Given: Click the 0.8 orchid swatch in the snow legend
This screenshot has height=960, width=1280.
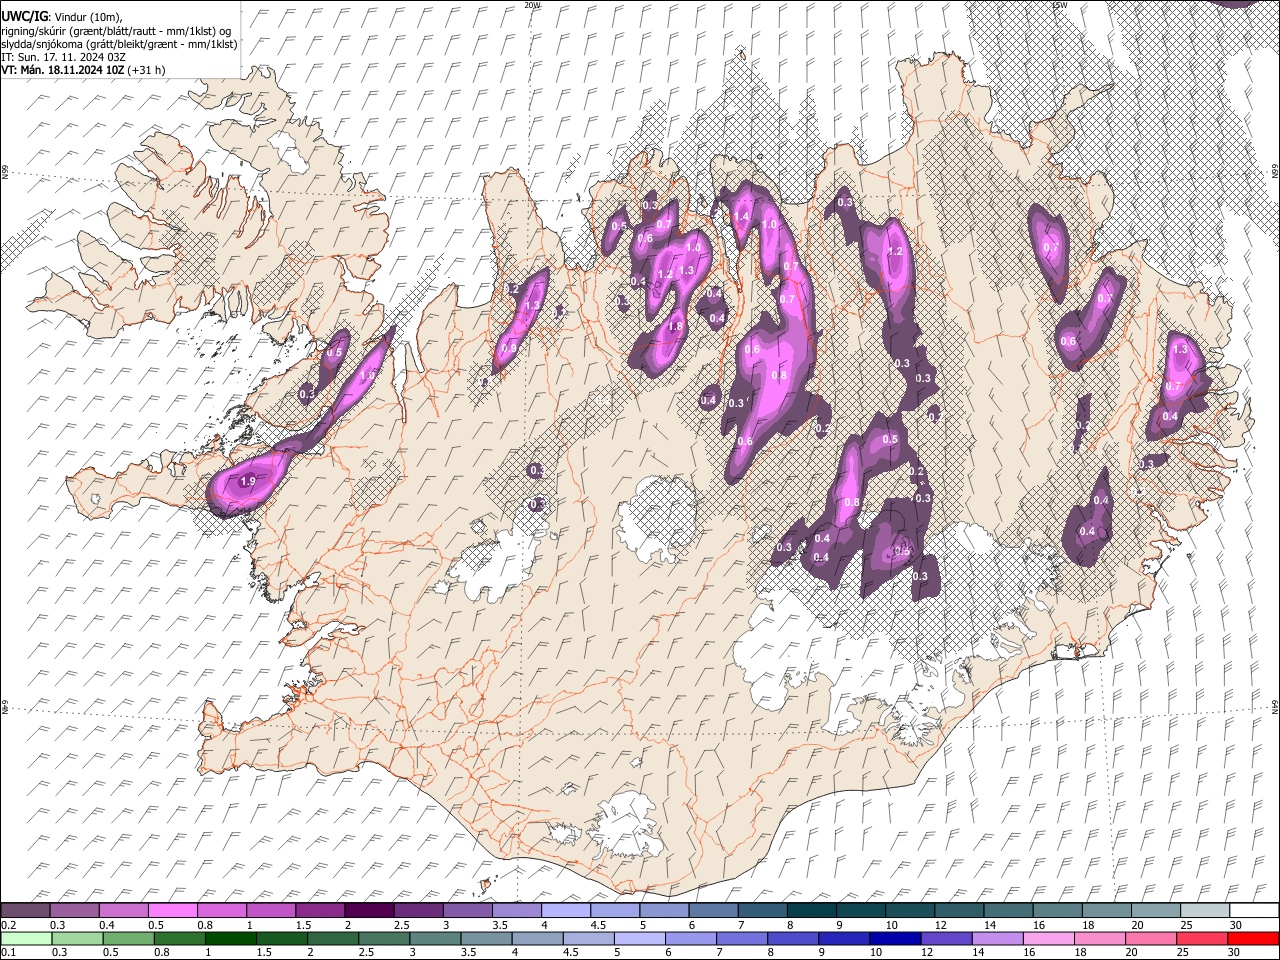Looking at the screenshot, I should tap(221, 911).
